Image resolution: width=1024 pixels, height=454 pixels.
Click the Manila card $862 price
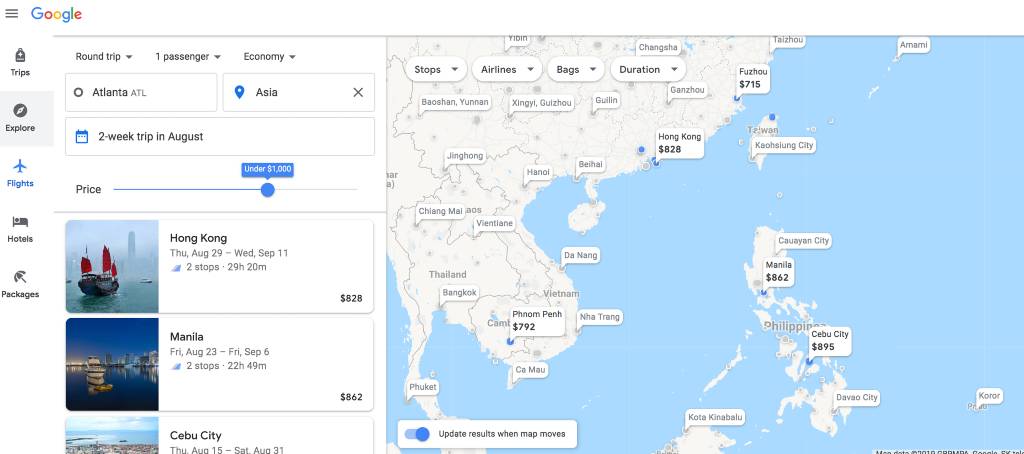351,397
